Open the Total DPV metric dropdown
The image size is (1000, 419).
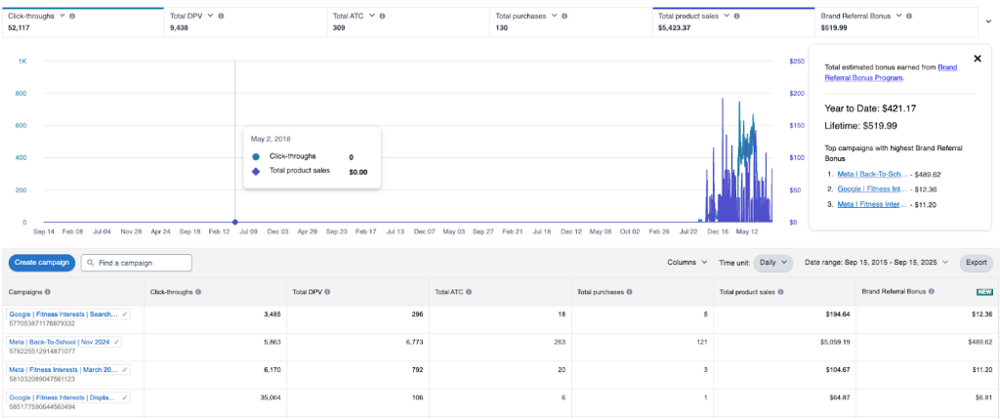pyautogui.click(x=211, y=16)
